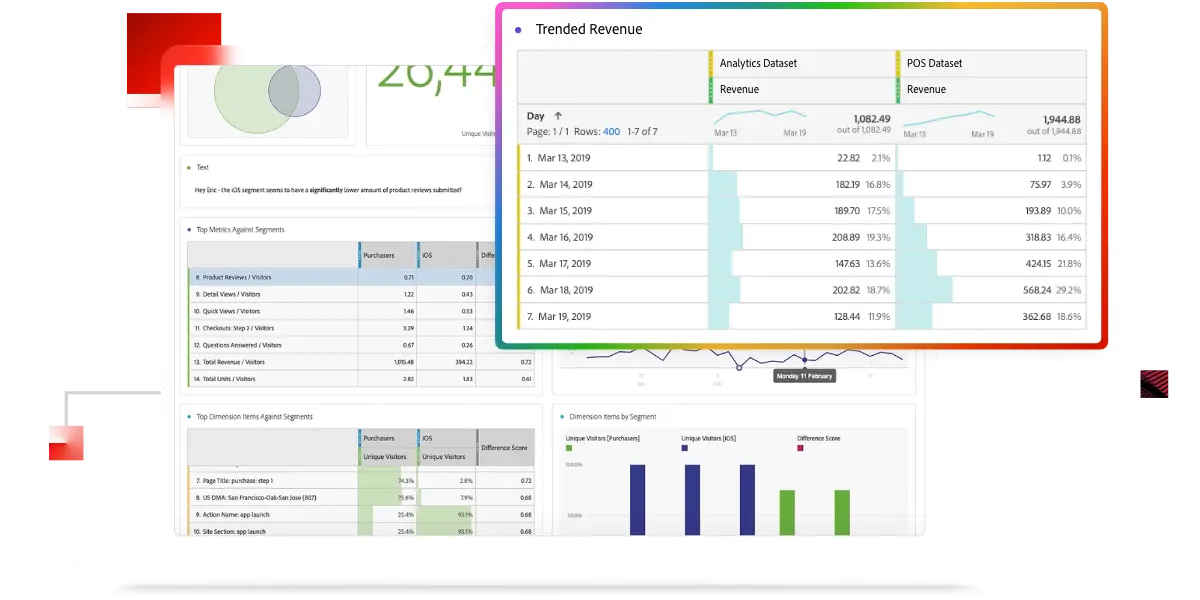Click the POS Dataset revenue sparkline
The height and width of the screenshot is (600, 1200).
coord(948,119)
